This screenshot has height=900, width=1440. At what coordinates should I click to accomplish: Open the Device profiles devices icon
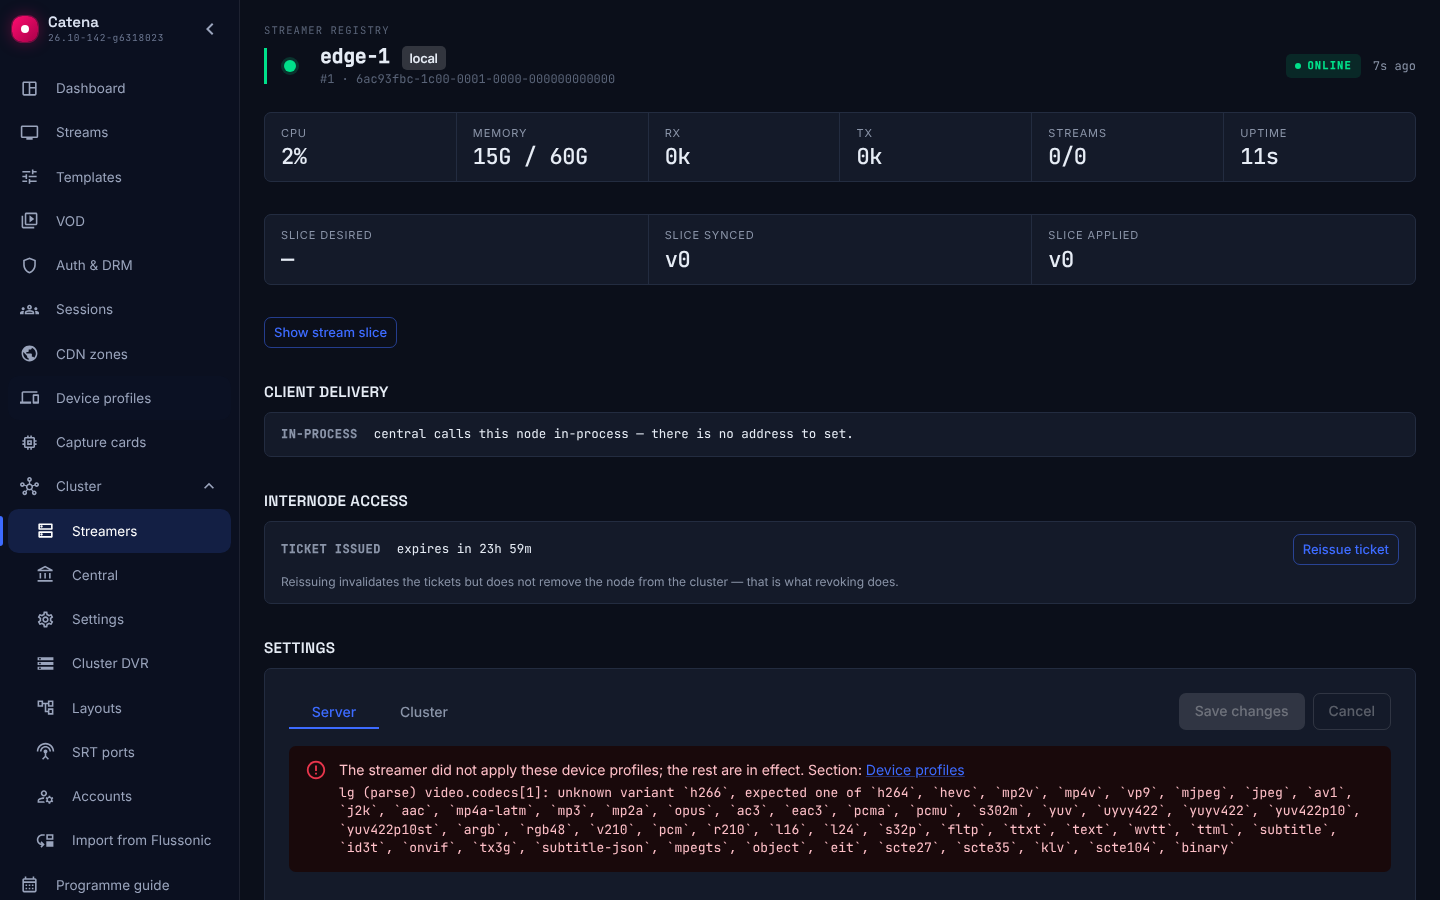30,398
